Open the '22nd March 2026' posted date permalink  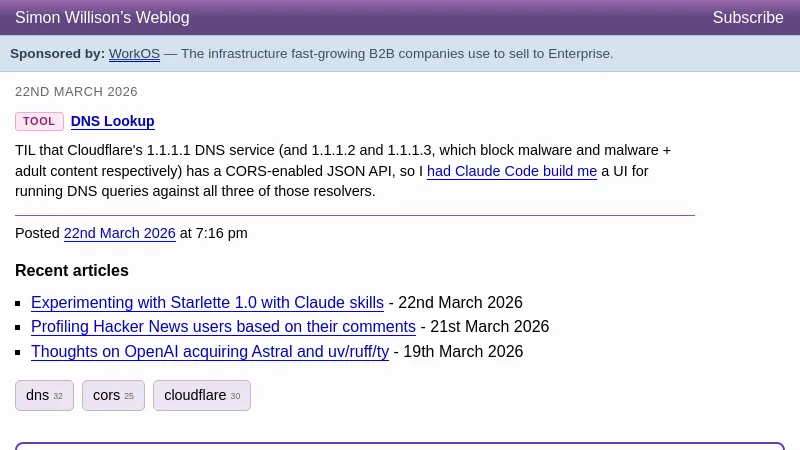(119, 233)
